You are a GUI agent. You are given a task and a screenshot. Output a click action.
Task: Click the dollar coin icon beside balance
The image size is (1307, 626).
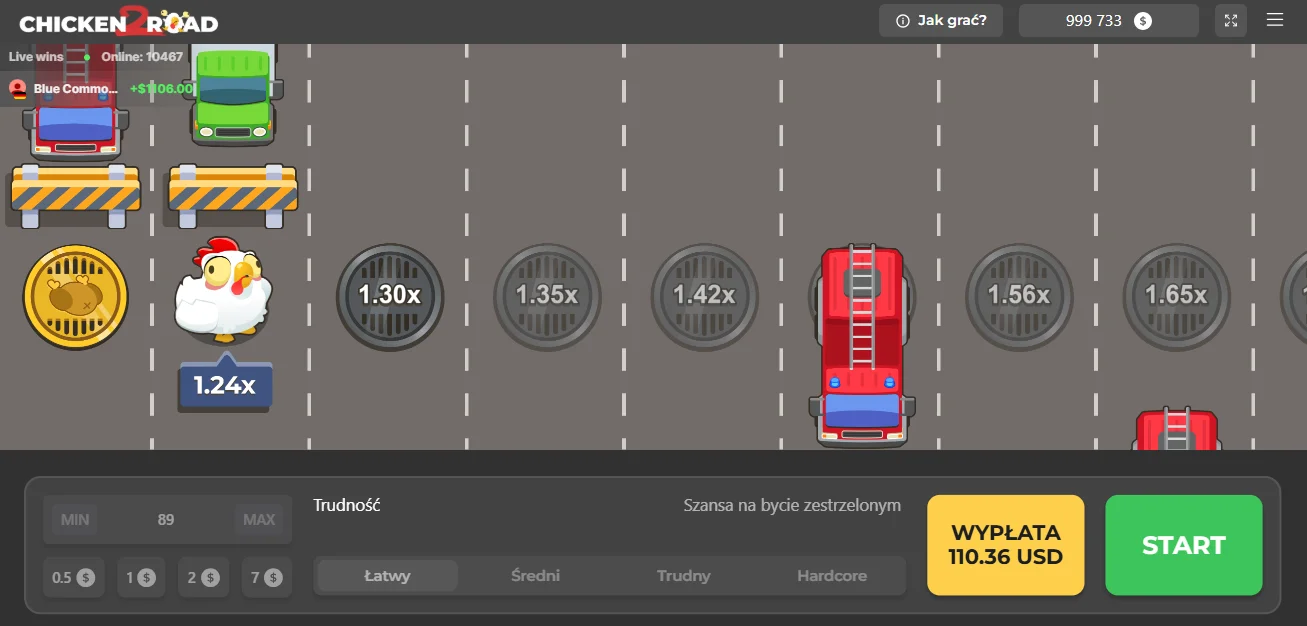pyautogui.click(x=1143, y=20)
